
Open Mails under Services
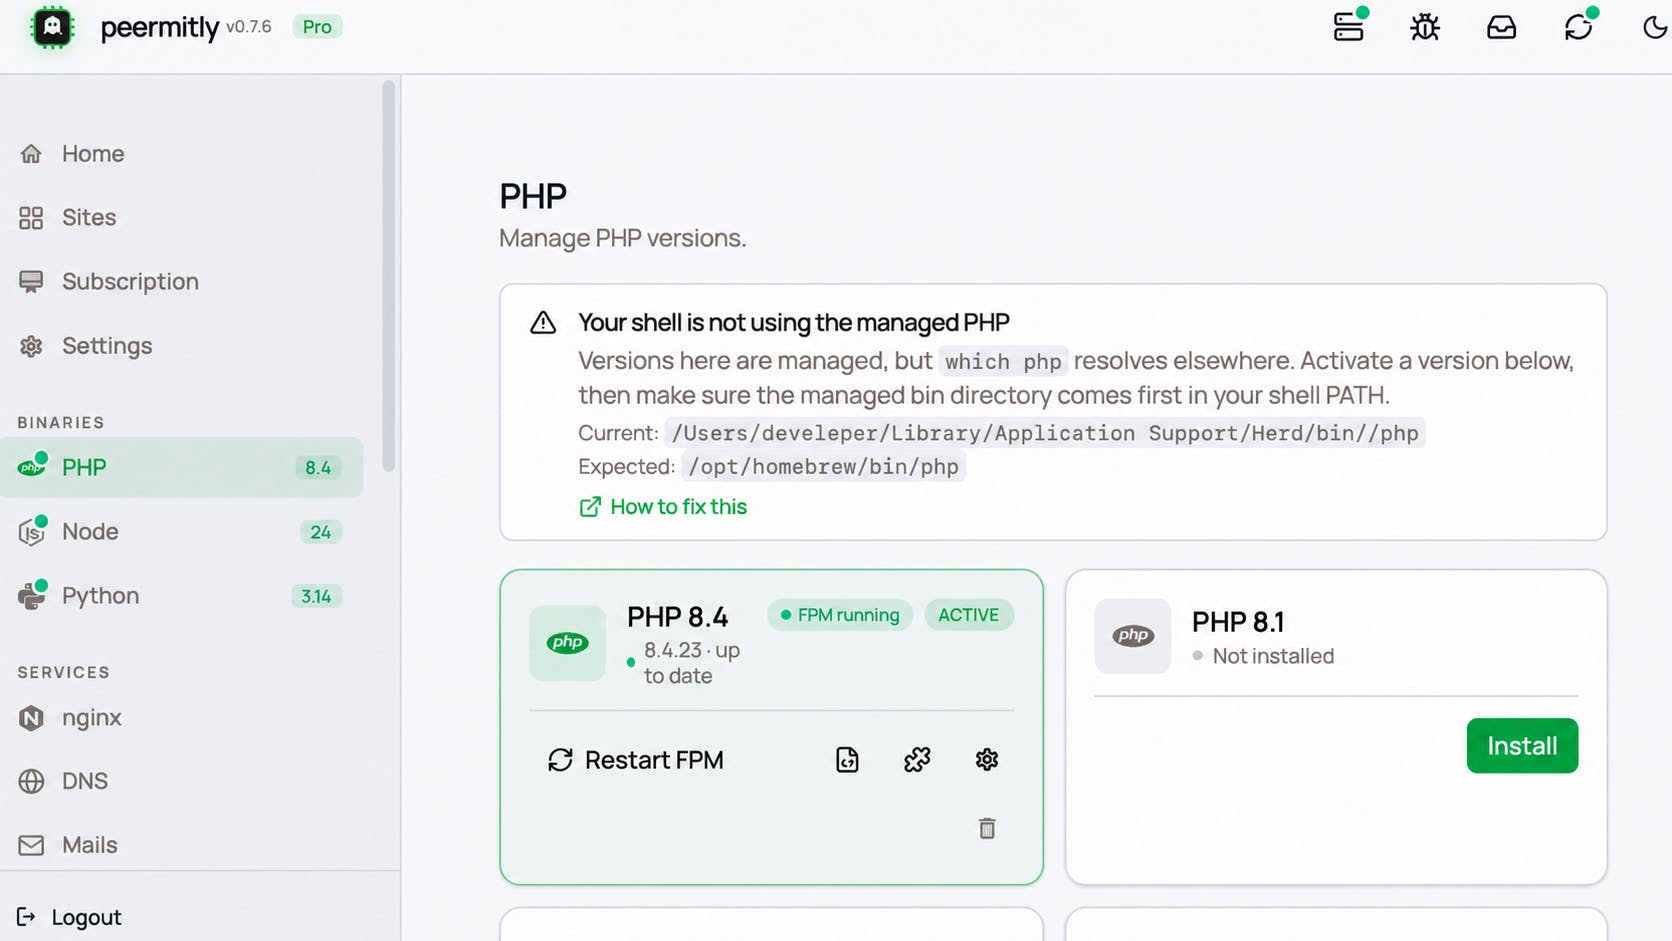182,845
